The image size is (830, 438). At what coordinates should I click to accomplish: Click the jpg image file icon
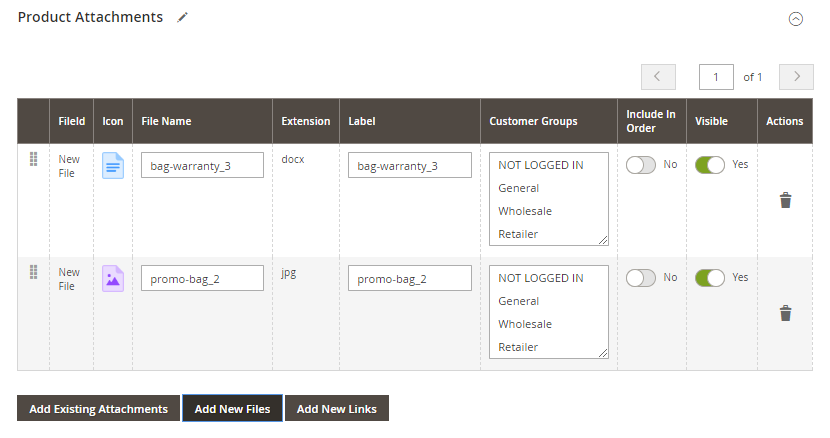tap(113, 278)
